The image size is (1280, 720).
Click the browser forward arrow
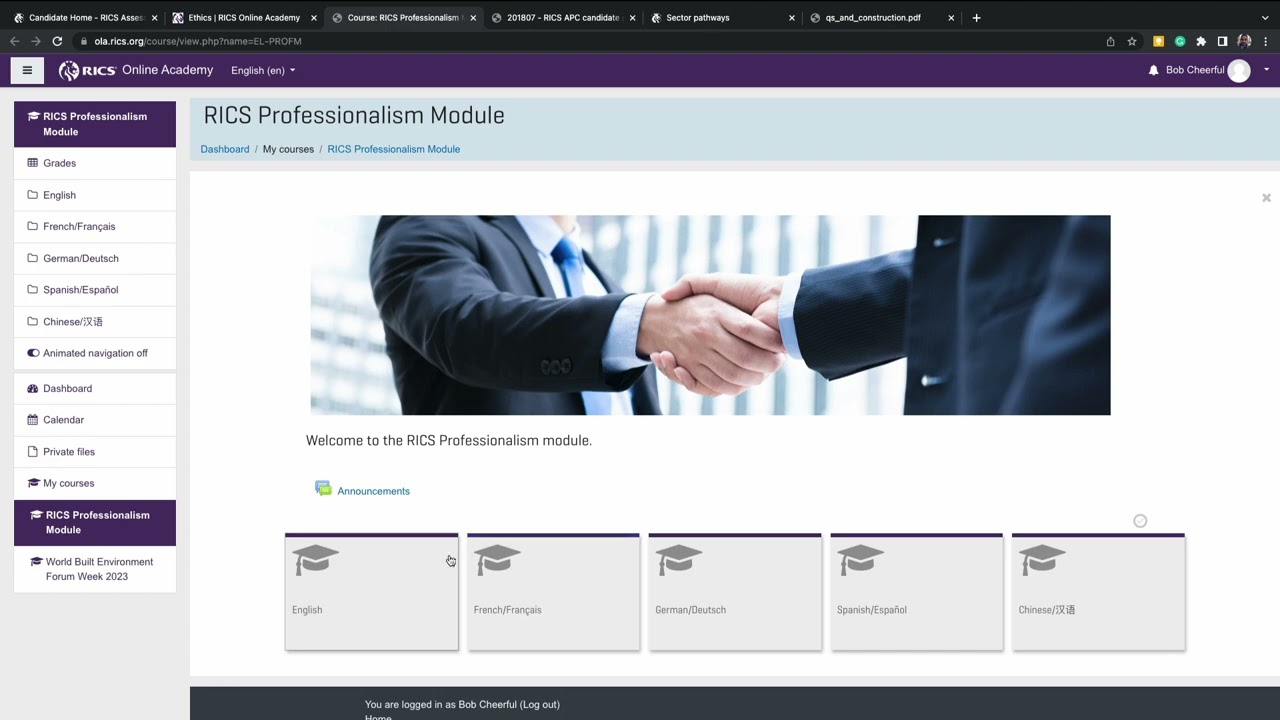pyautogui.click(x=36, y=41)
